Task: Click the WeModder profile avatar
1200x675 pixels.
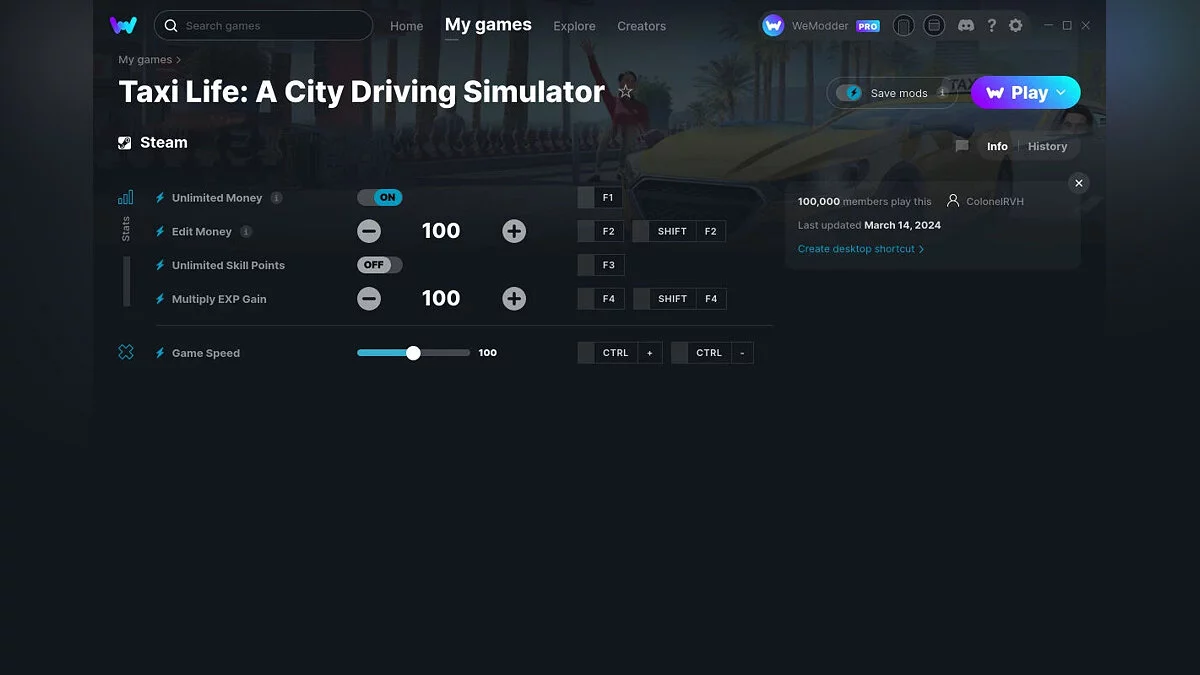Action: pos(773,26)
